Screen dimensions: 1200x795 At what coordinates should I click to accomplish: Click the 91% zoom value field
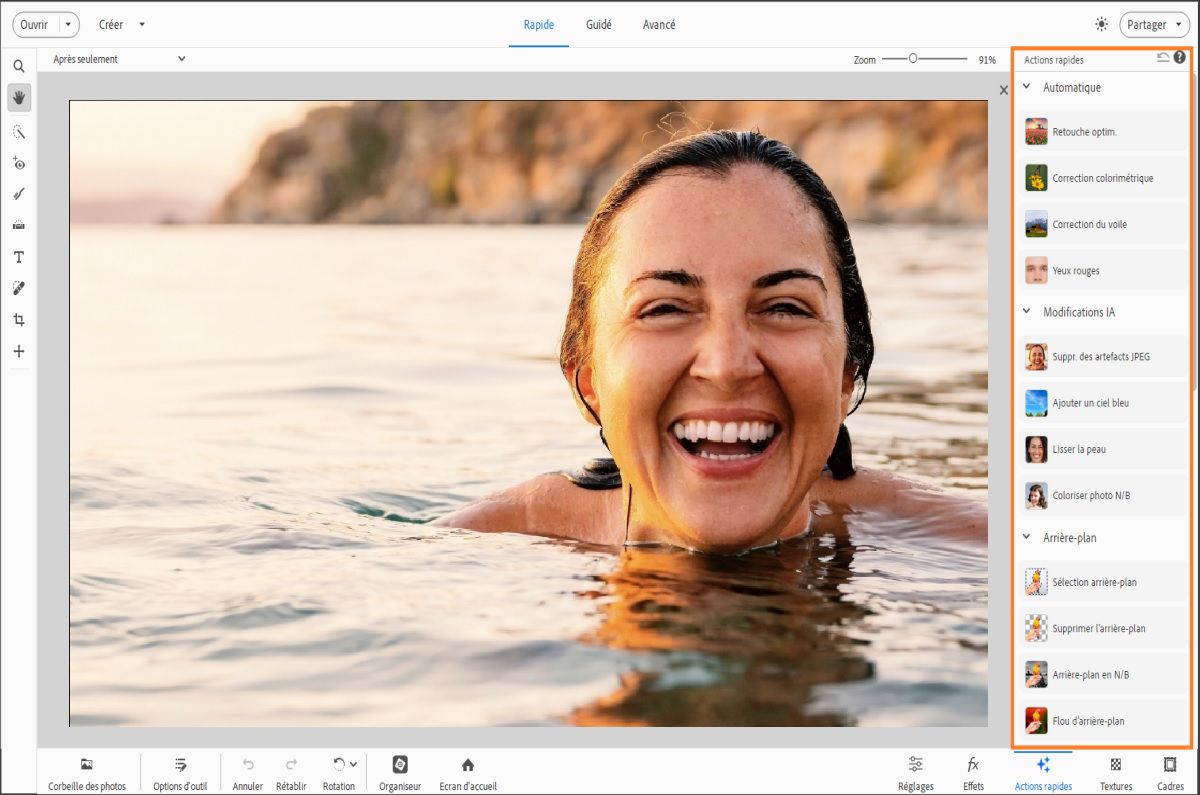986,60
